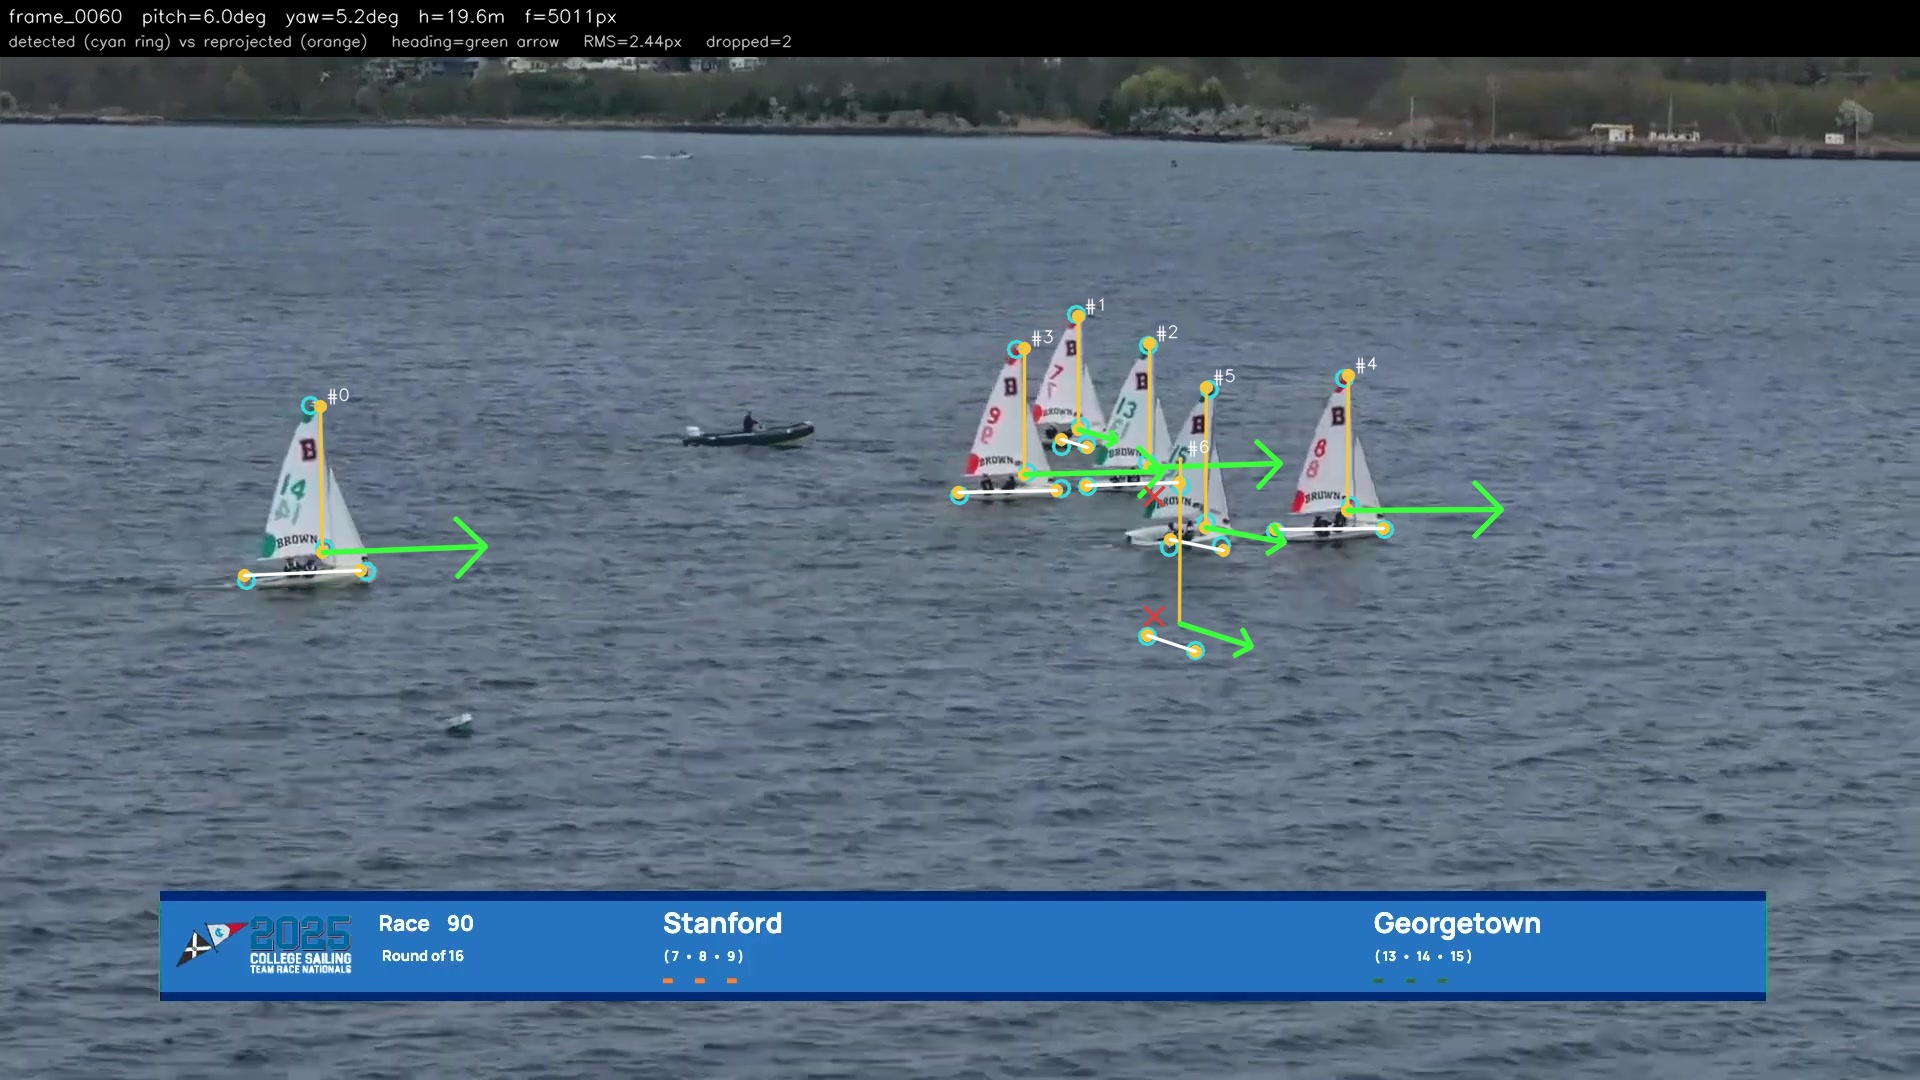The width and height of the screenshot is (1920, 1080).
Task: Click Stanford's "(7 • 8 • 9)" boat numbers
Action: click(x=703, y=956)
